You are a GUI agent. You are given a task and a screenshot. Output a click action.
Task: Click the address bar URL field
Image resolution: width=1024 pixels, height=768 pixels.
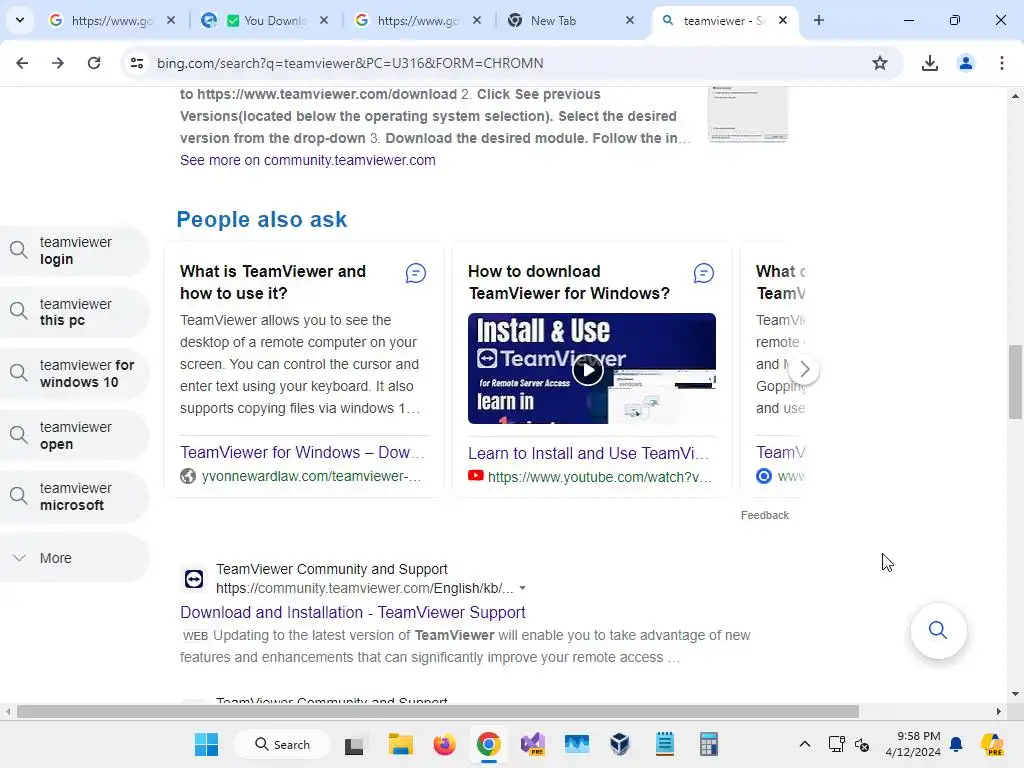(x=509, y=63)
